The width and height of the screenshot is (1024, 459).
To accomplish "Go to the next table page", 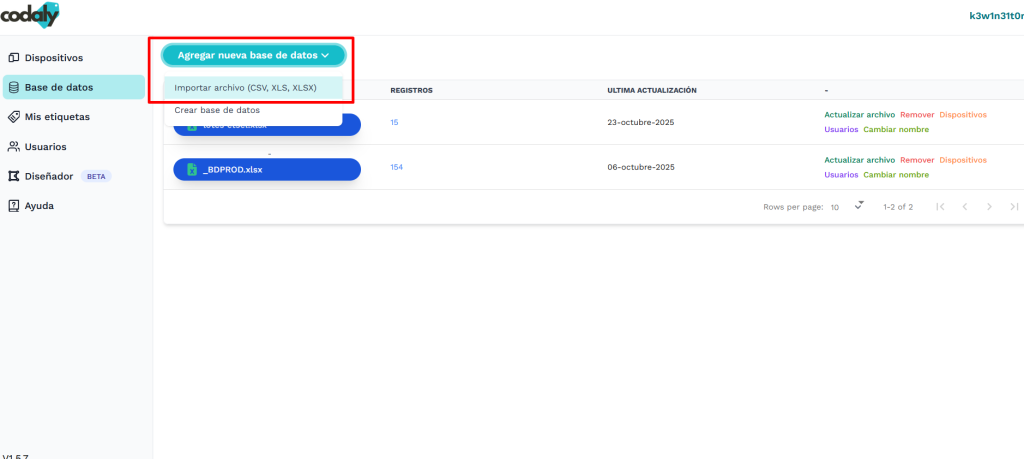I will (989, 207).
